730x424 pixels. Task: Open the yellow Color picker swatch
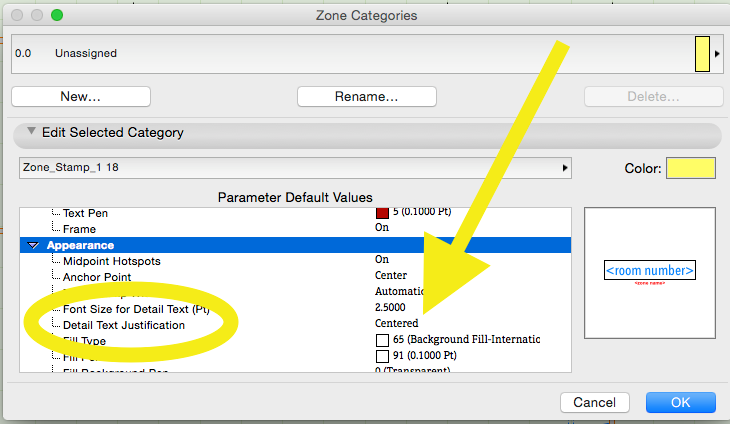[691, 168]
